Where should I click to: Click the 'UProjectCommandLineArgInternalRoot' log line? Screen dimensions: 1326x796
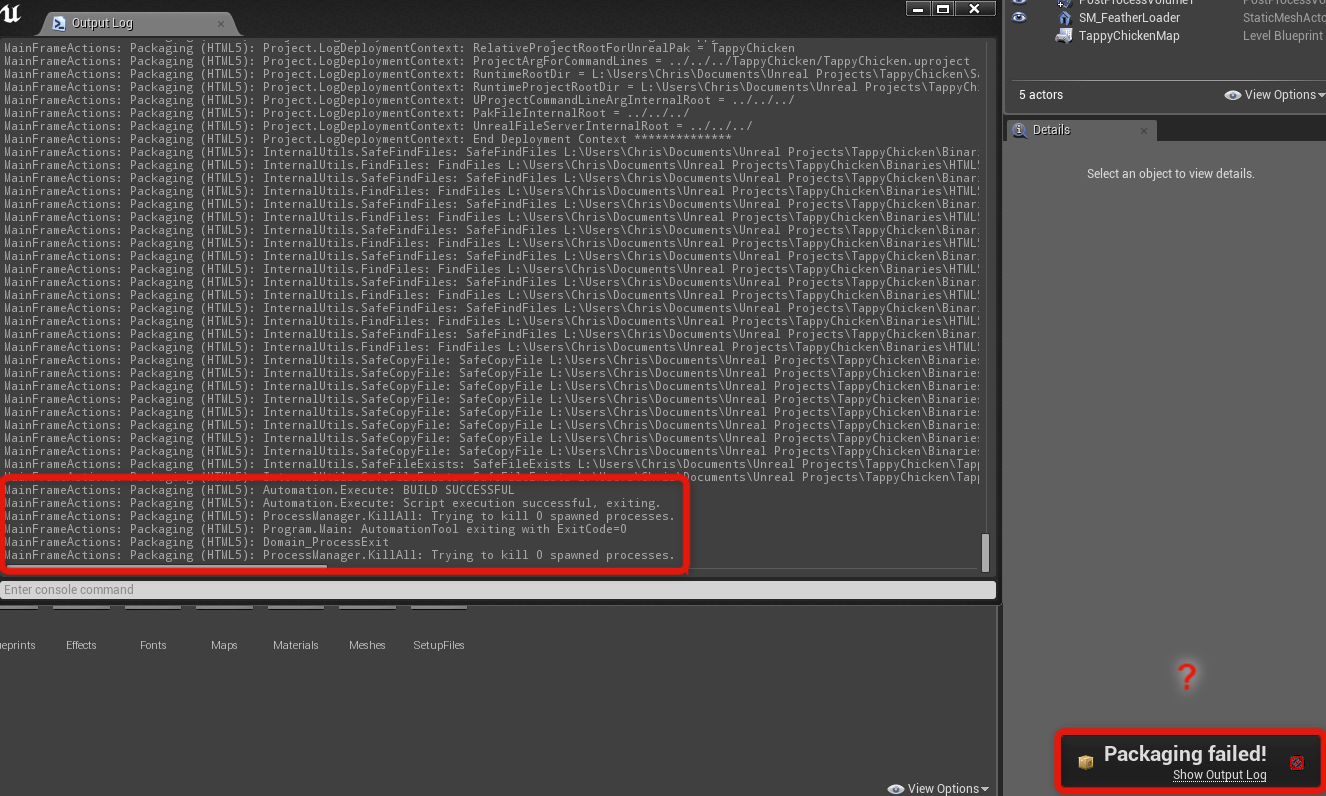coord(399,100)
